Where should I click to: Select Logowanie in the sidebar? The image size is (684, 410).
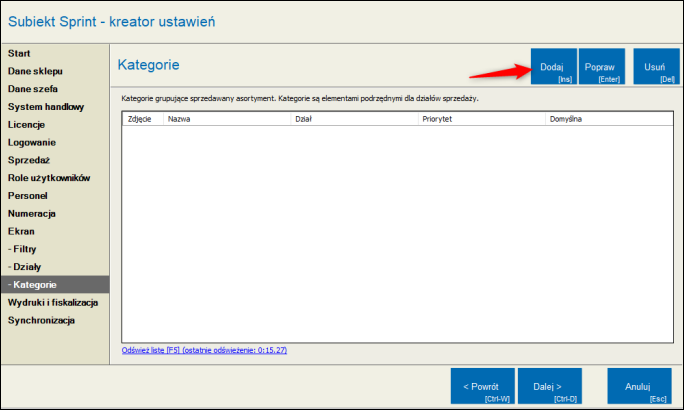(55, 143)
